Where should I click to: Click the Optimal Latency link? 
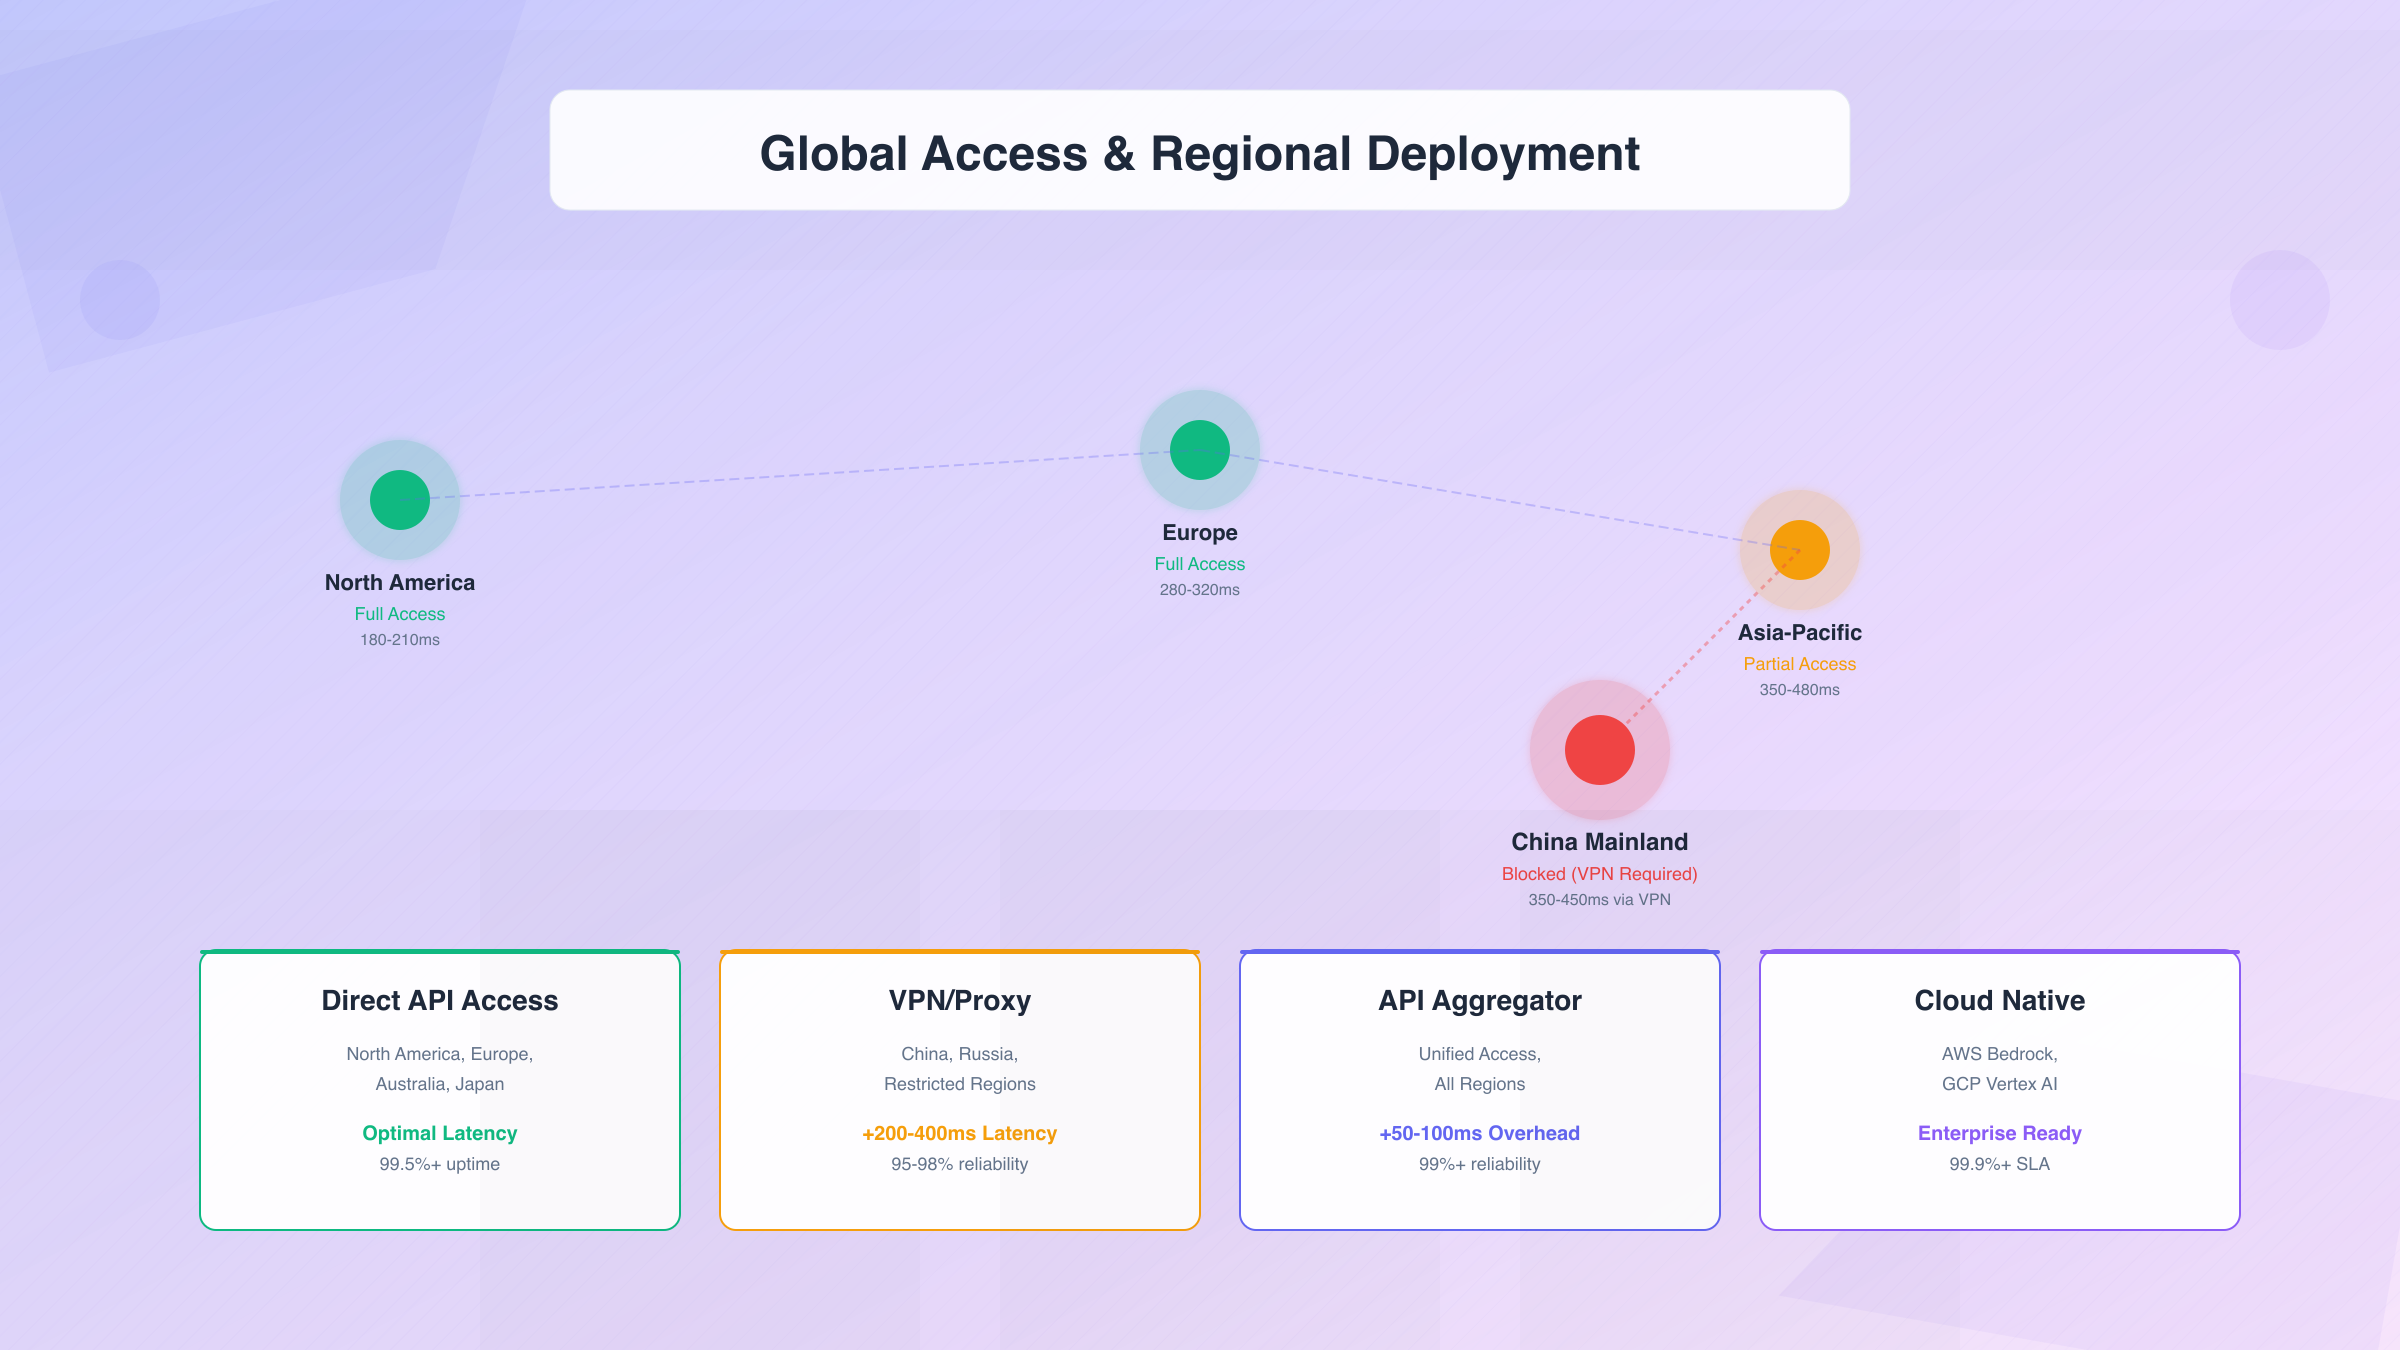(x=439, y=1133)
